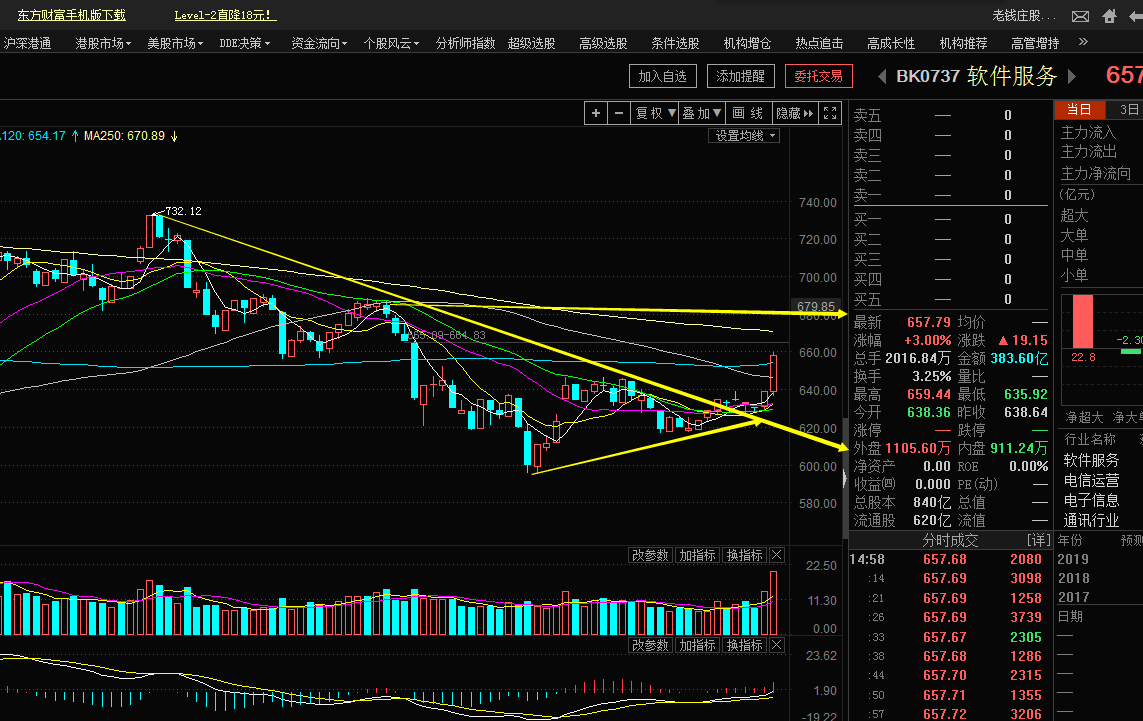
Task: Click 加指标 in volume panel
Action: click(x=698, y=556)
